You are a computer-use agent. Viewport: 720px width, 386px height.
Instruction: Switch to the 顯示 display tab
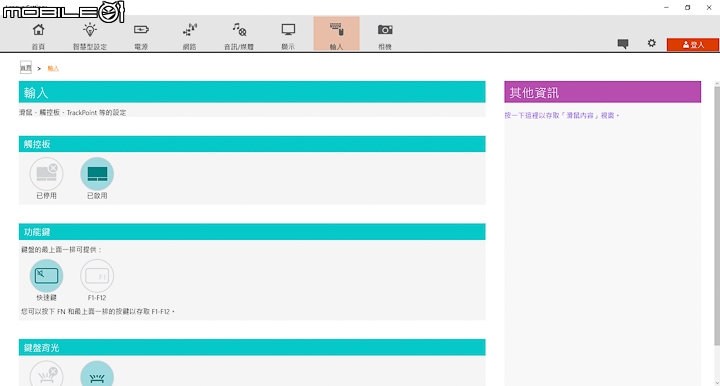click(x=288, y=36)
